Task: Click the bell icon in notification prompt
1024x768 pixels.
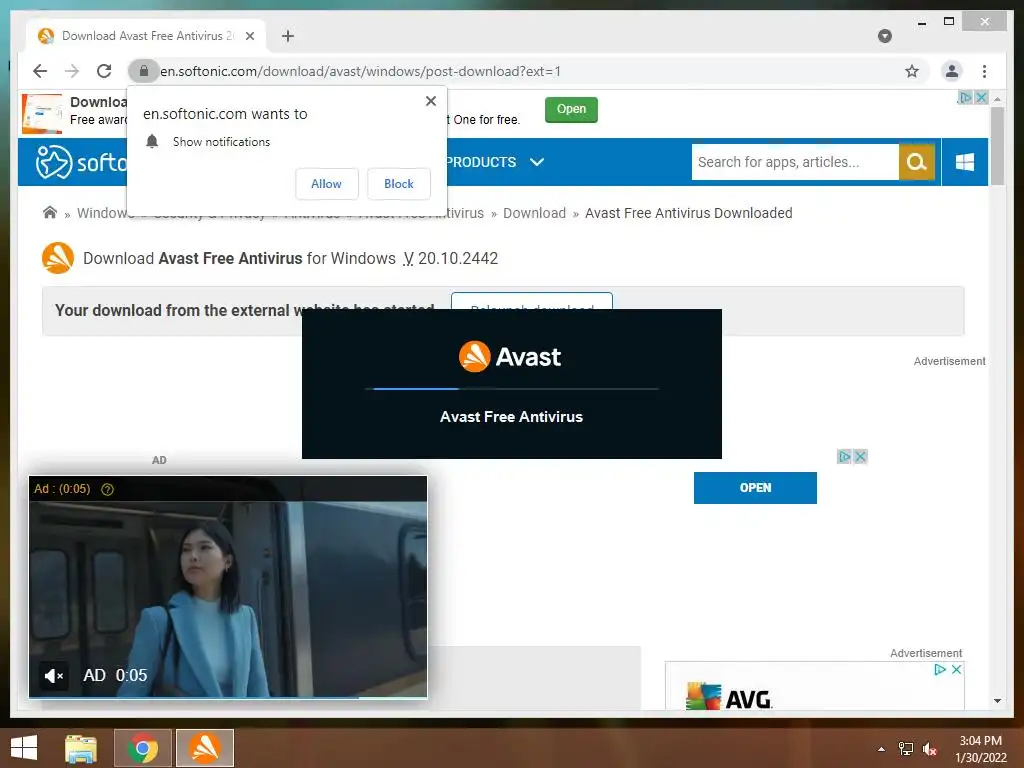Action: (152, 141)
